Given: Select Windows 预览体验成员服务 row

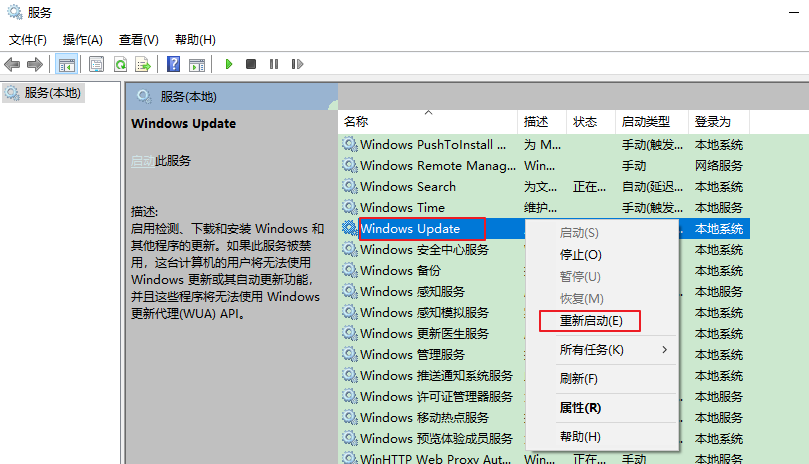Looking at the screenshot, I should tap(436, 438).
